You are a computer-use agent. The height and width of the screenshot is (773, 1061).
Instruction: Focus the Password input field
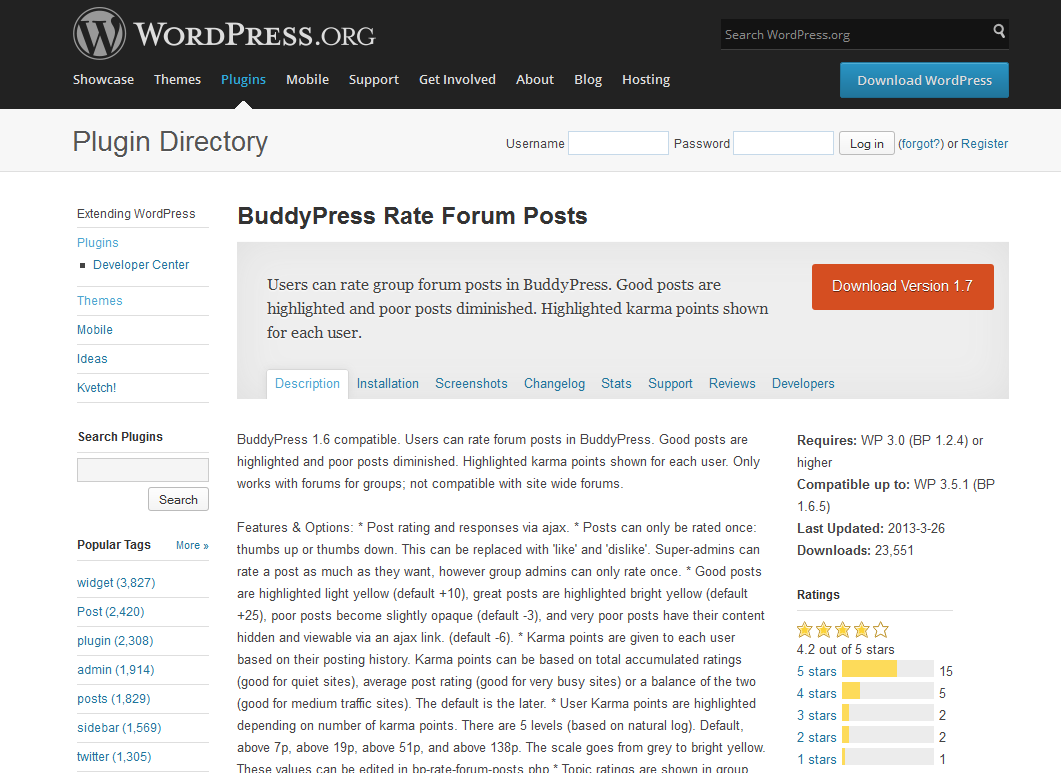click(x=784, y=143)
